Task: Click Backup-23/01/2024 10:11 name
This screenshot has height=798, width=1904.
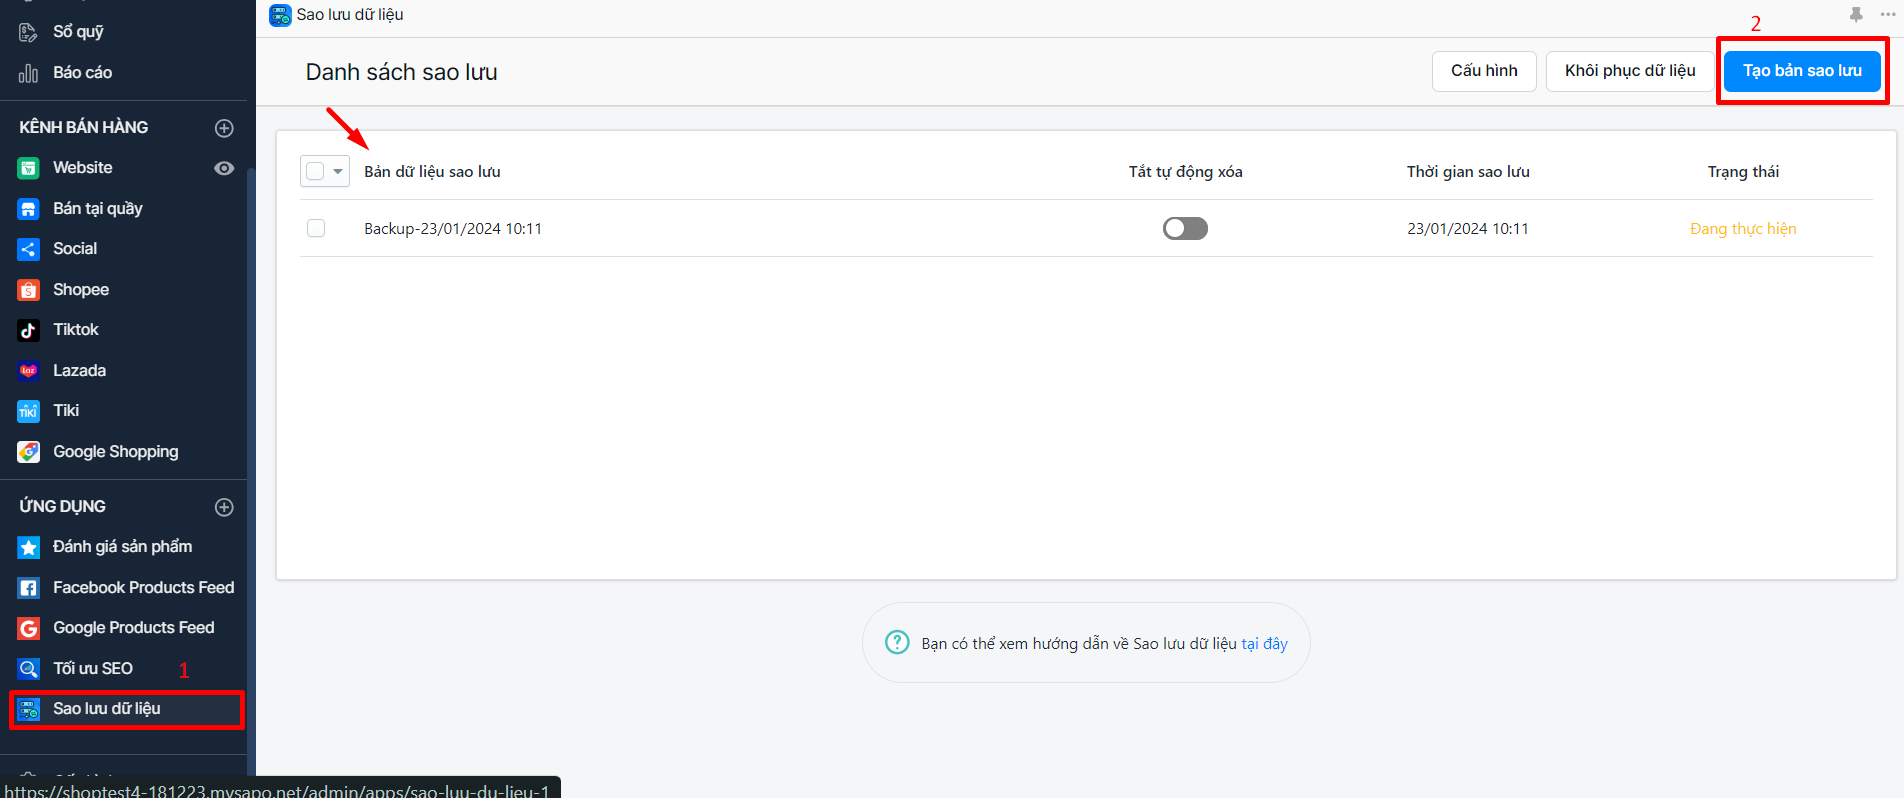Action: pos(453,229)
